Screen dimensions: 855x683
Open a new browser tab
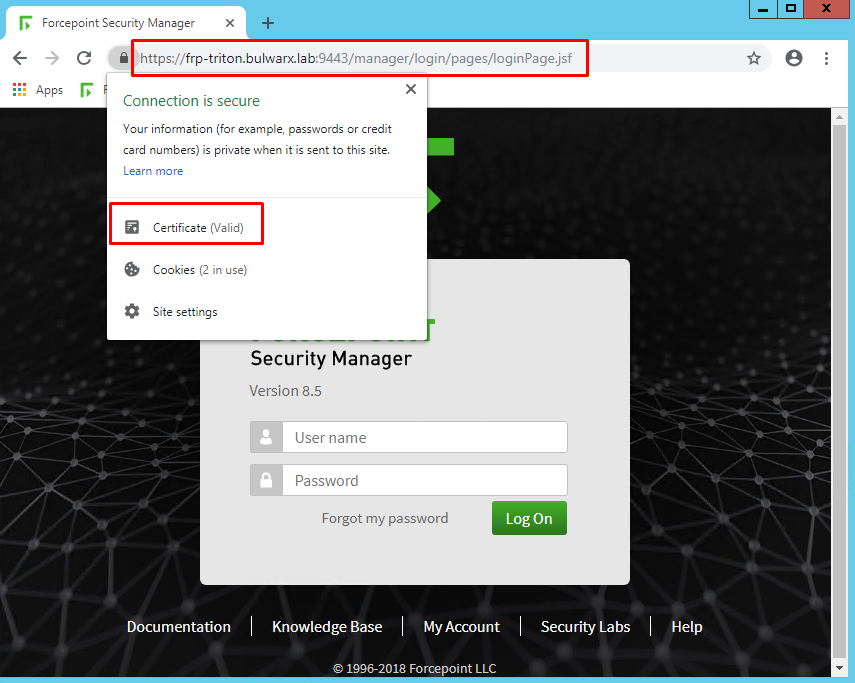tap(268, 23)
